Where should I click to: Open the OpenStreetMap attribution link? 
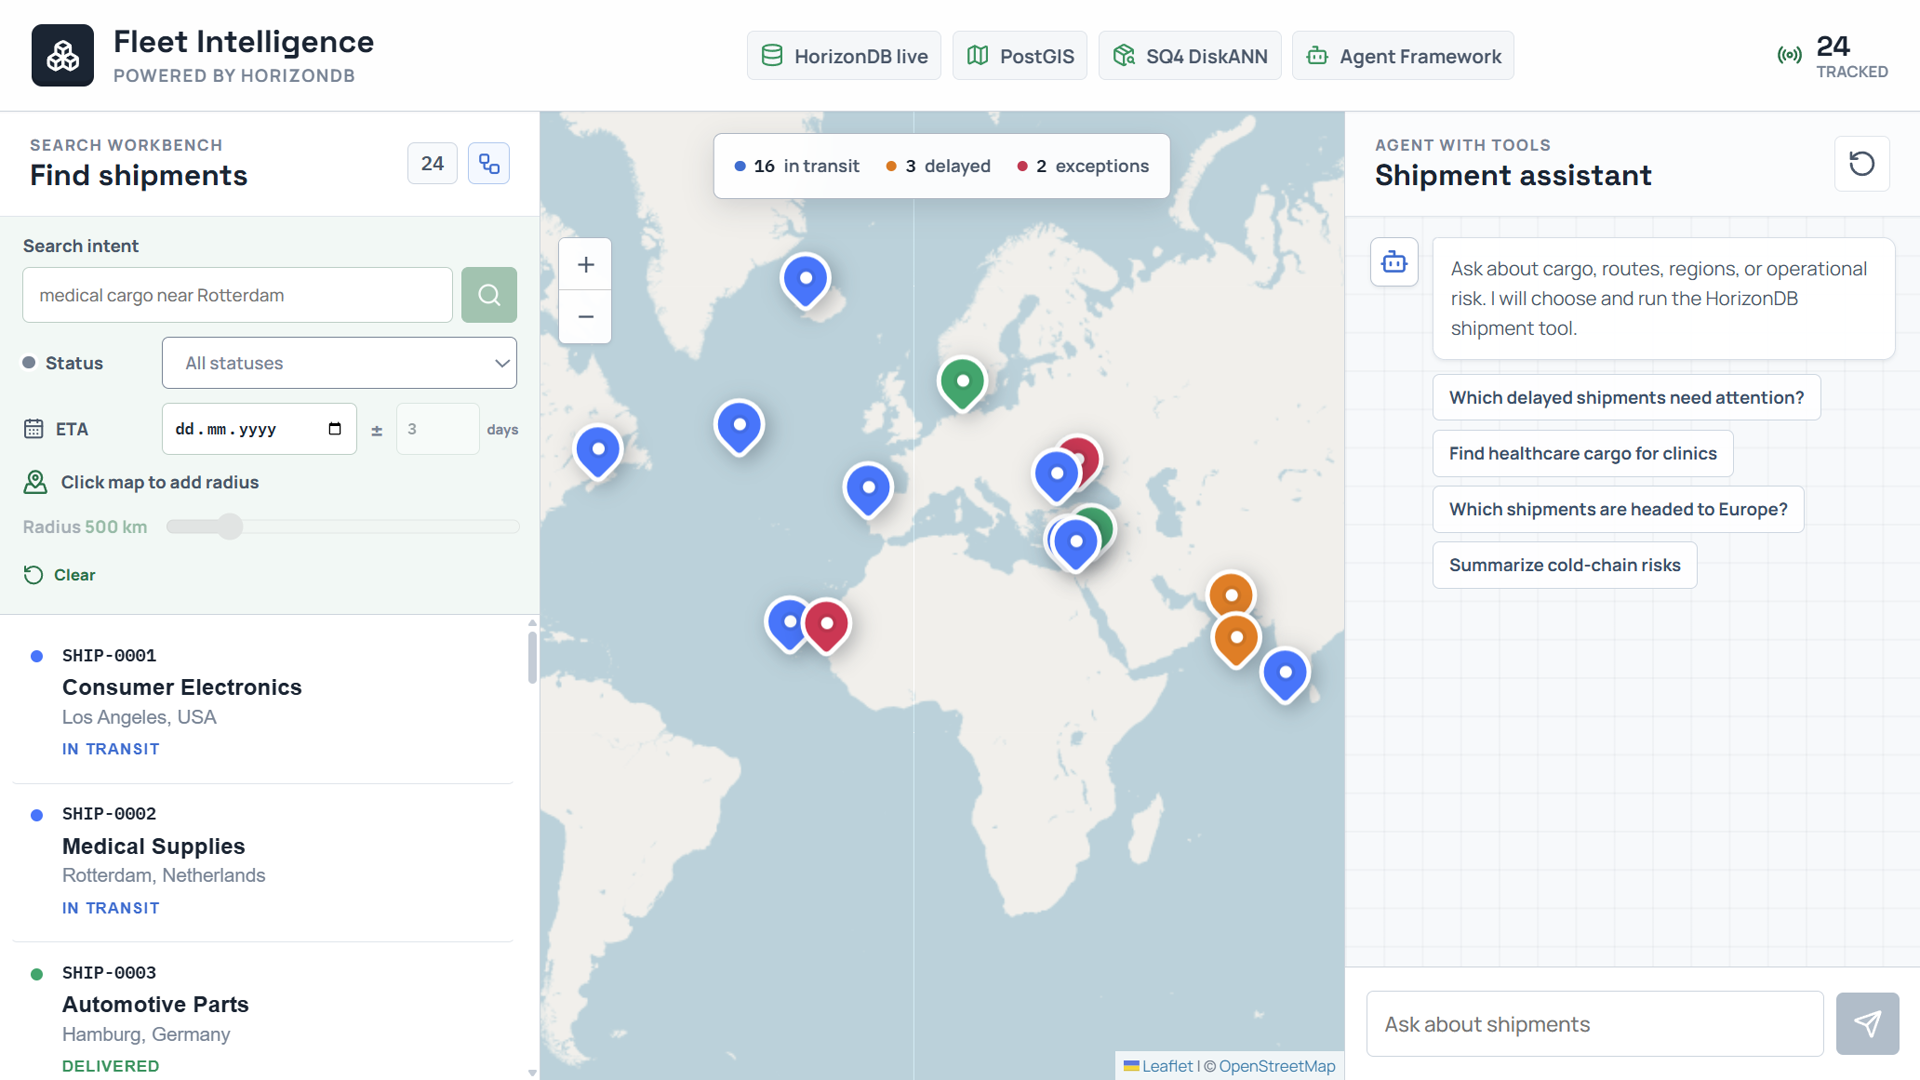pyautogui.click(x=1277, y=1066)
